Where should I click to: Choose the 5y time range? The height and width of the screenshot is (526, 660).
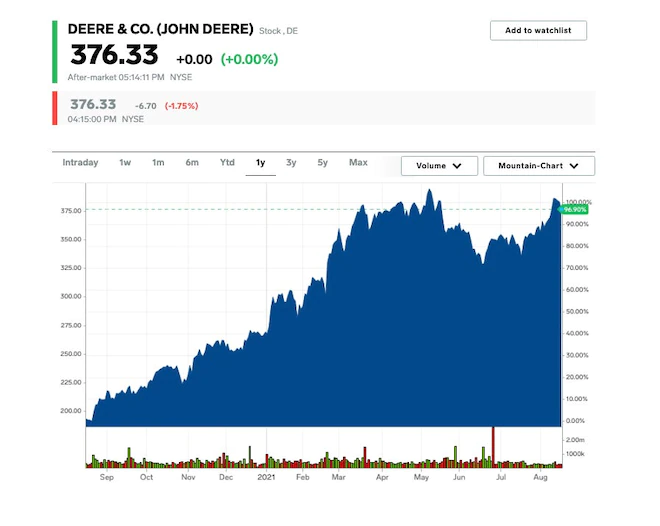click(322, 162)
